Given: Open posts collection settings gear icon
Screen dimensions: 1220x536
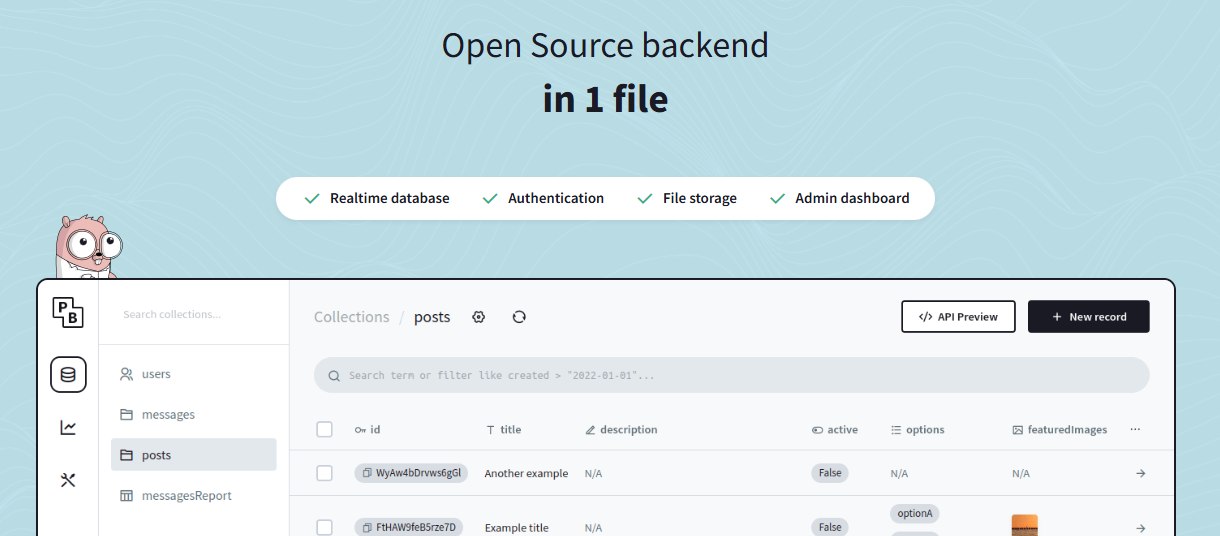Looking at the screenshot, I should coord(479,317).
